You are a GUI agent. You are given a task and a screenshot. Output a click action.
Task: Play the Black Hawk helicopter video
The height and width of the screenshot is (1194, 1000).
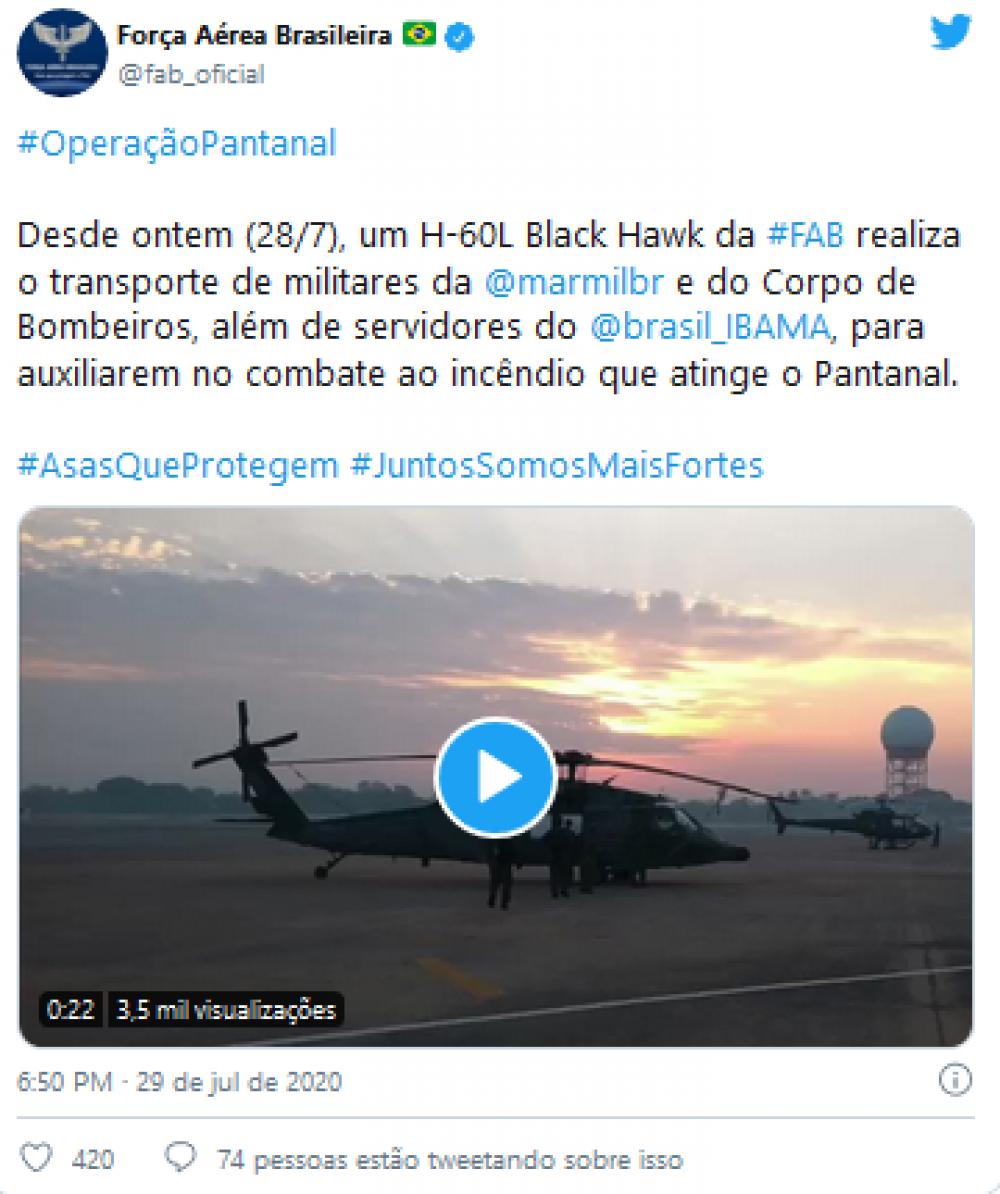pyautogui.click(x=496, y=777)
